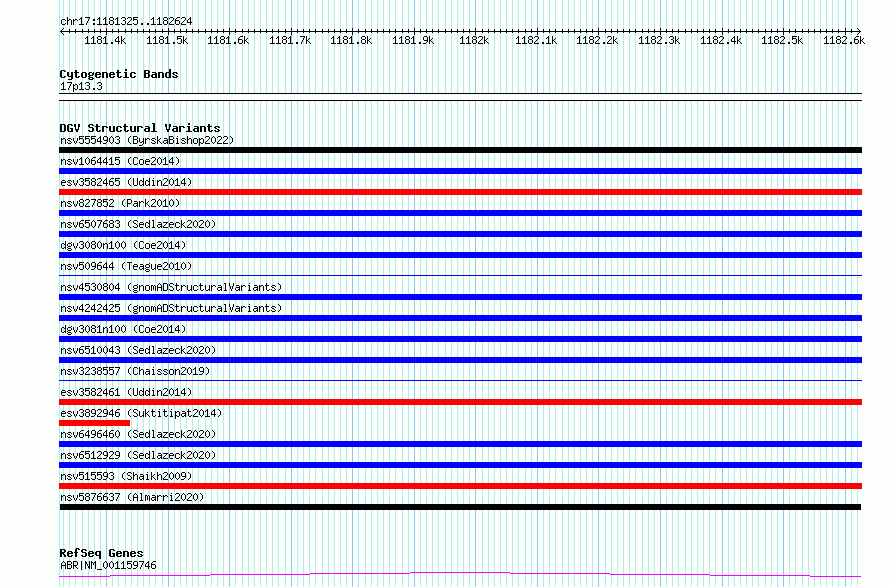The width and height of the screenshot is (890, 587).
Task: Click the black bar under nsv5554903
Action: pyautogui.click(x=460, y=150)
